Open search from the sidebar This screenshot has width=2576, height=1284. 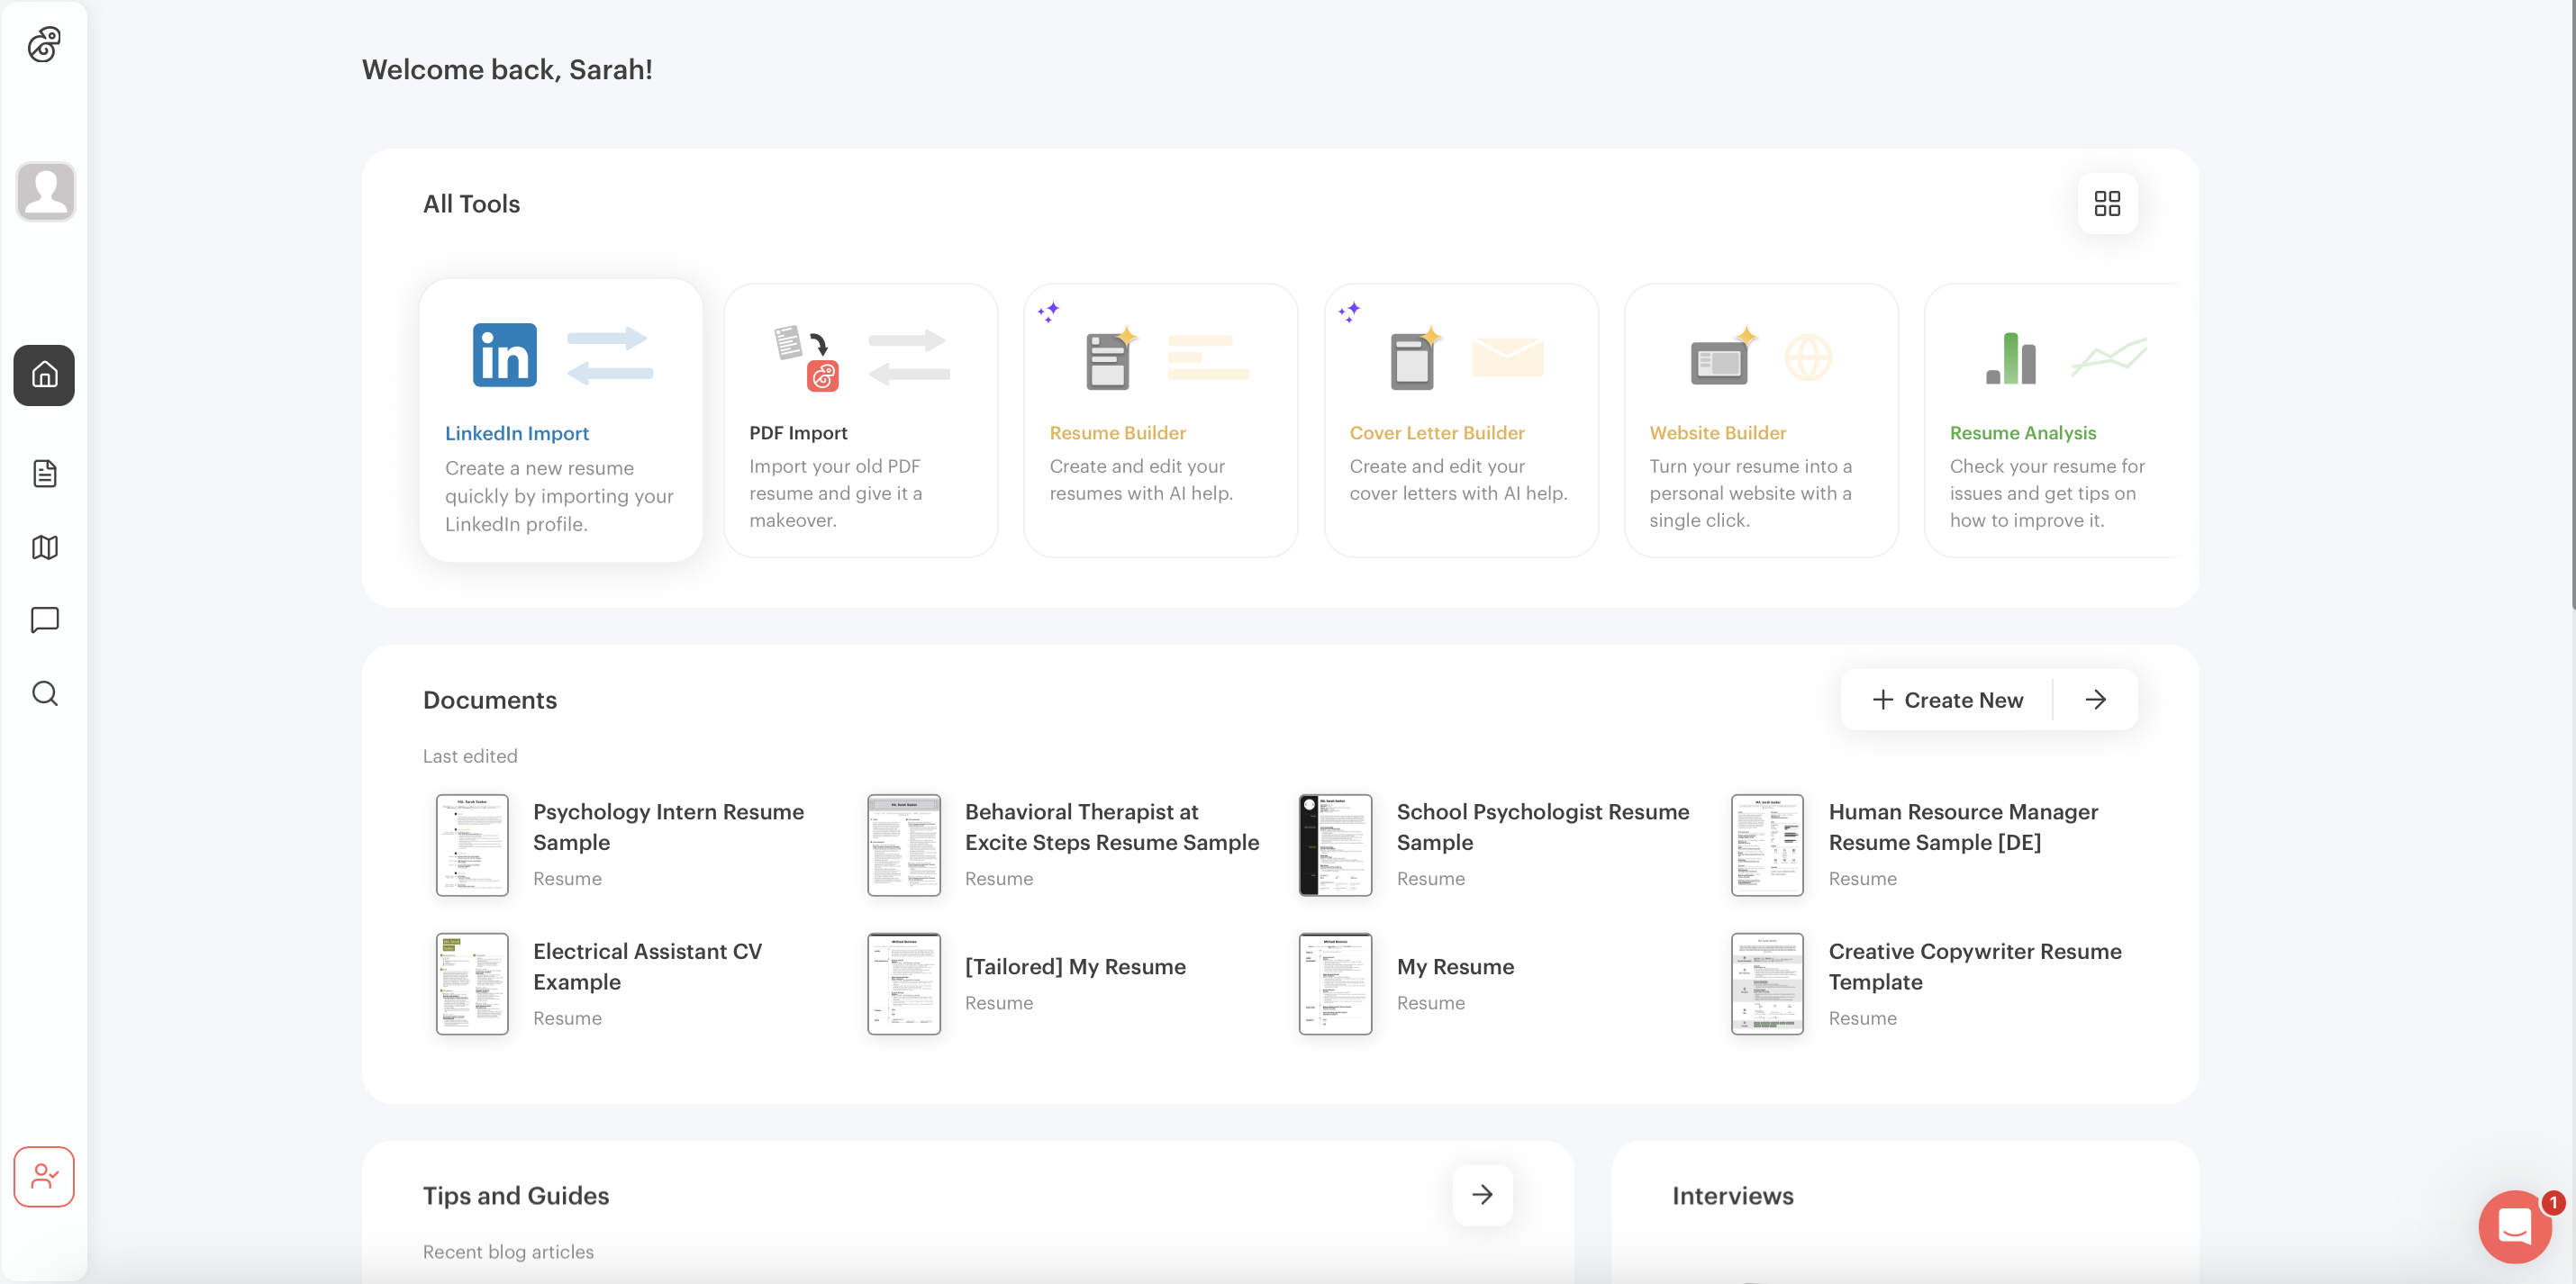click(x=44, y=693)
